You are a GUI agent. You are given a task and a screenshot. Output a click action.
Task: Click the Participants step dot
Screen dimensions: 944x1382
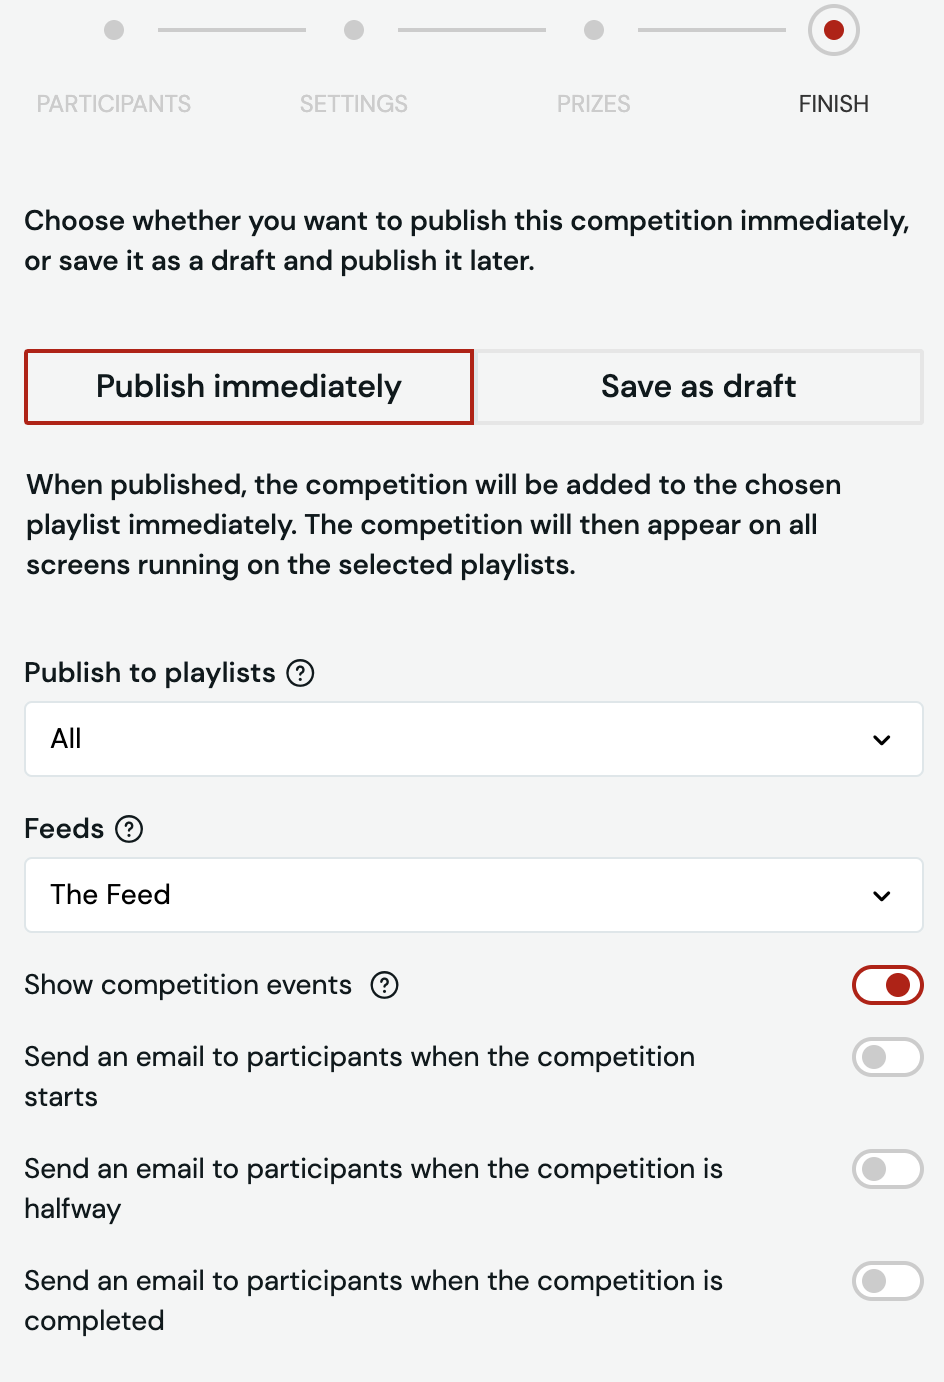coord(114,30)
